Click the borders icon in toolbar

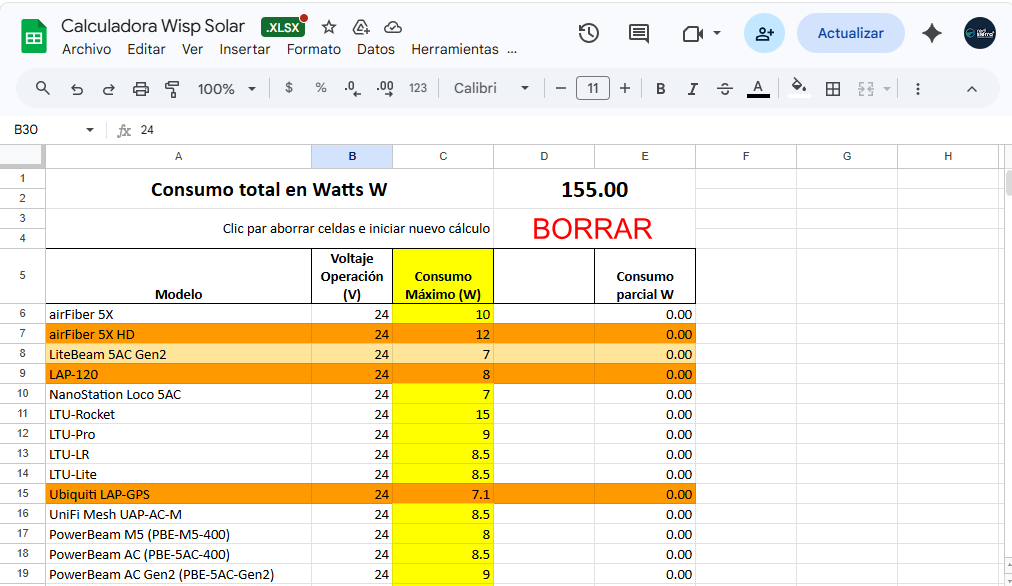click(832, 88)
